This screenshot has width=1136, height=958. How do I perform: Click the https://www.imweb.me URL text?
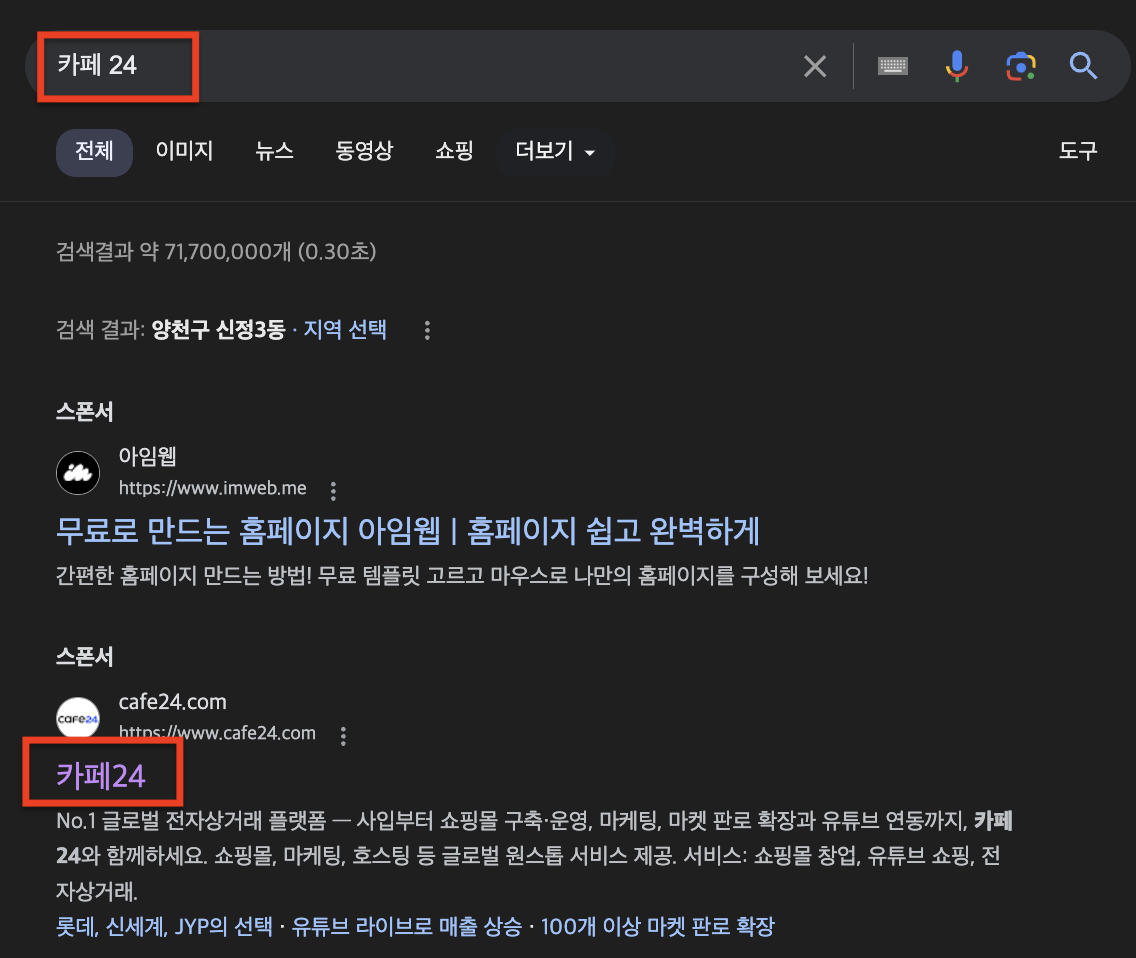tap(212, 488)
